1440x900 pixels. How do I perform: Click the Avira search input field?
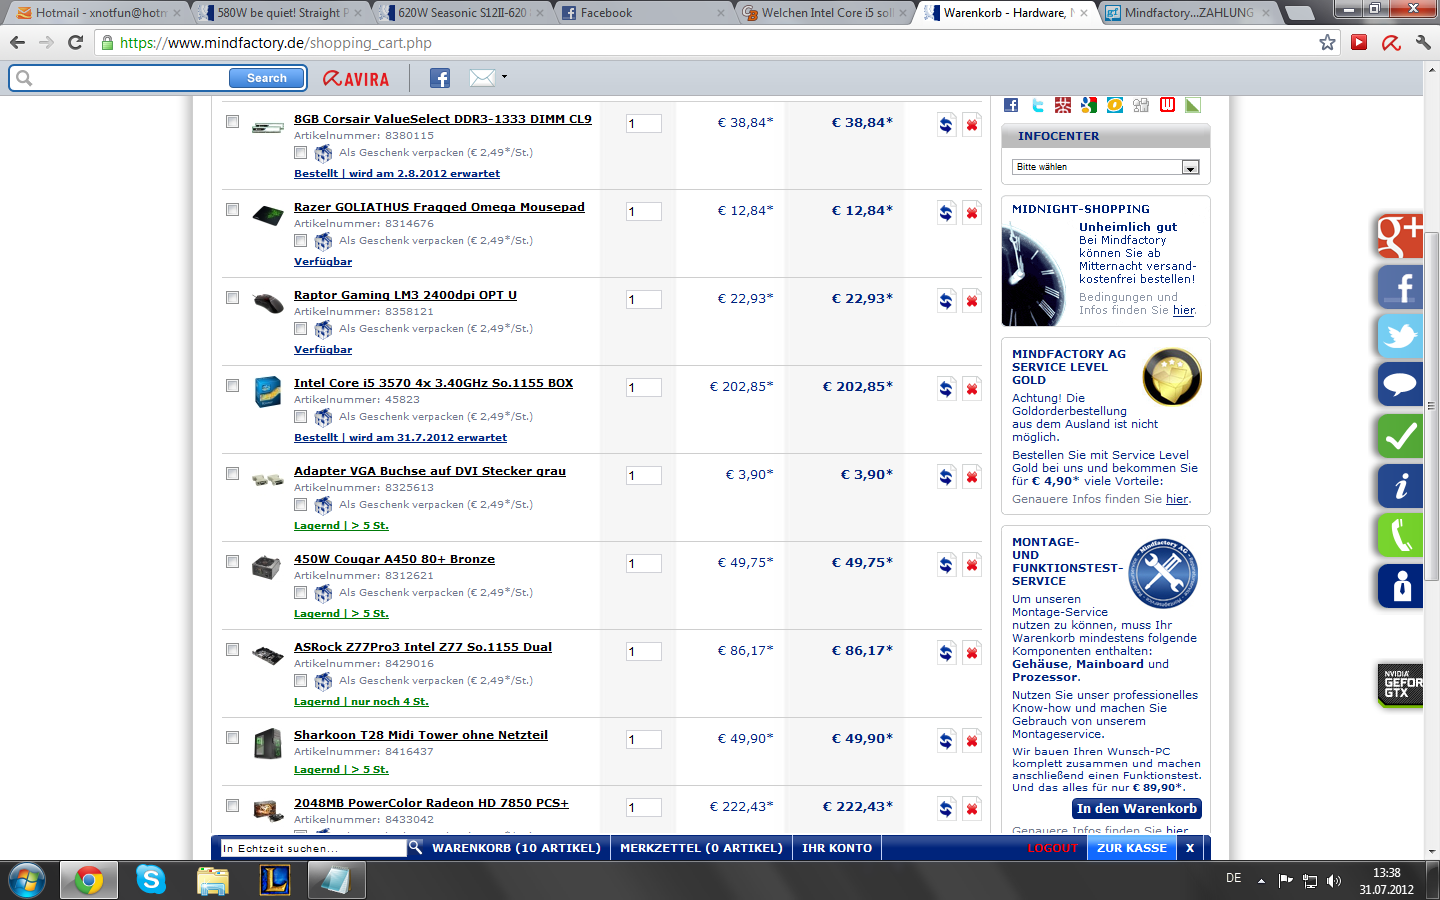[130, 78]
